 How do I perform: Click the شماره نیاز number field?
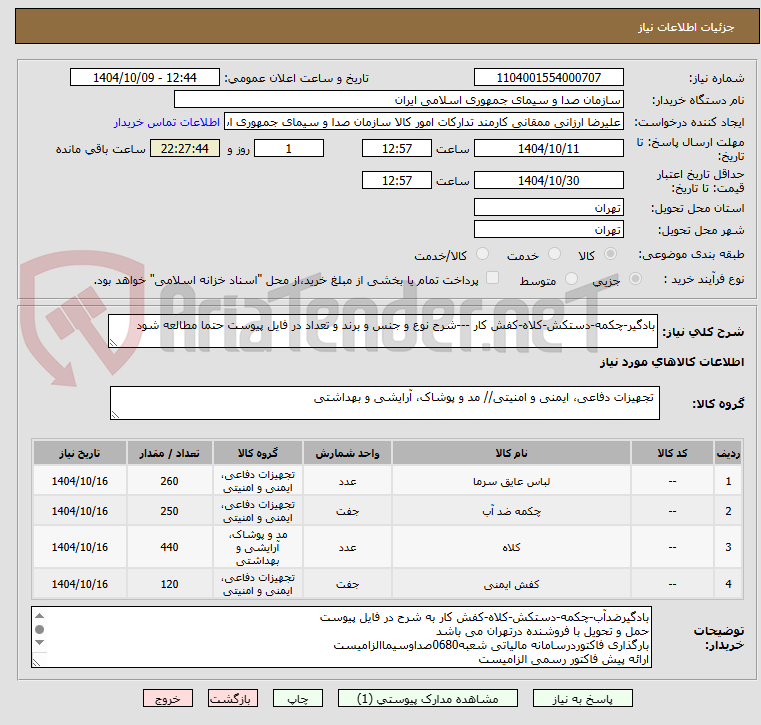click(x=548, y=78)
